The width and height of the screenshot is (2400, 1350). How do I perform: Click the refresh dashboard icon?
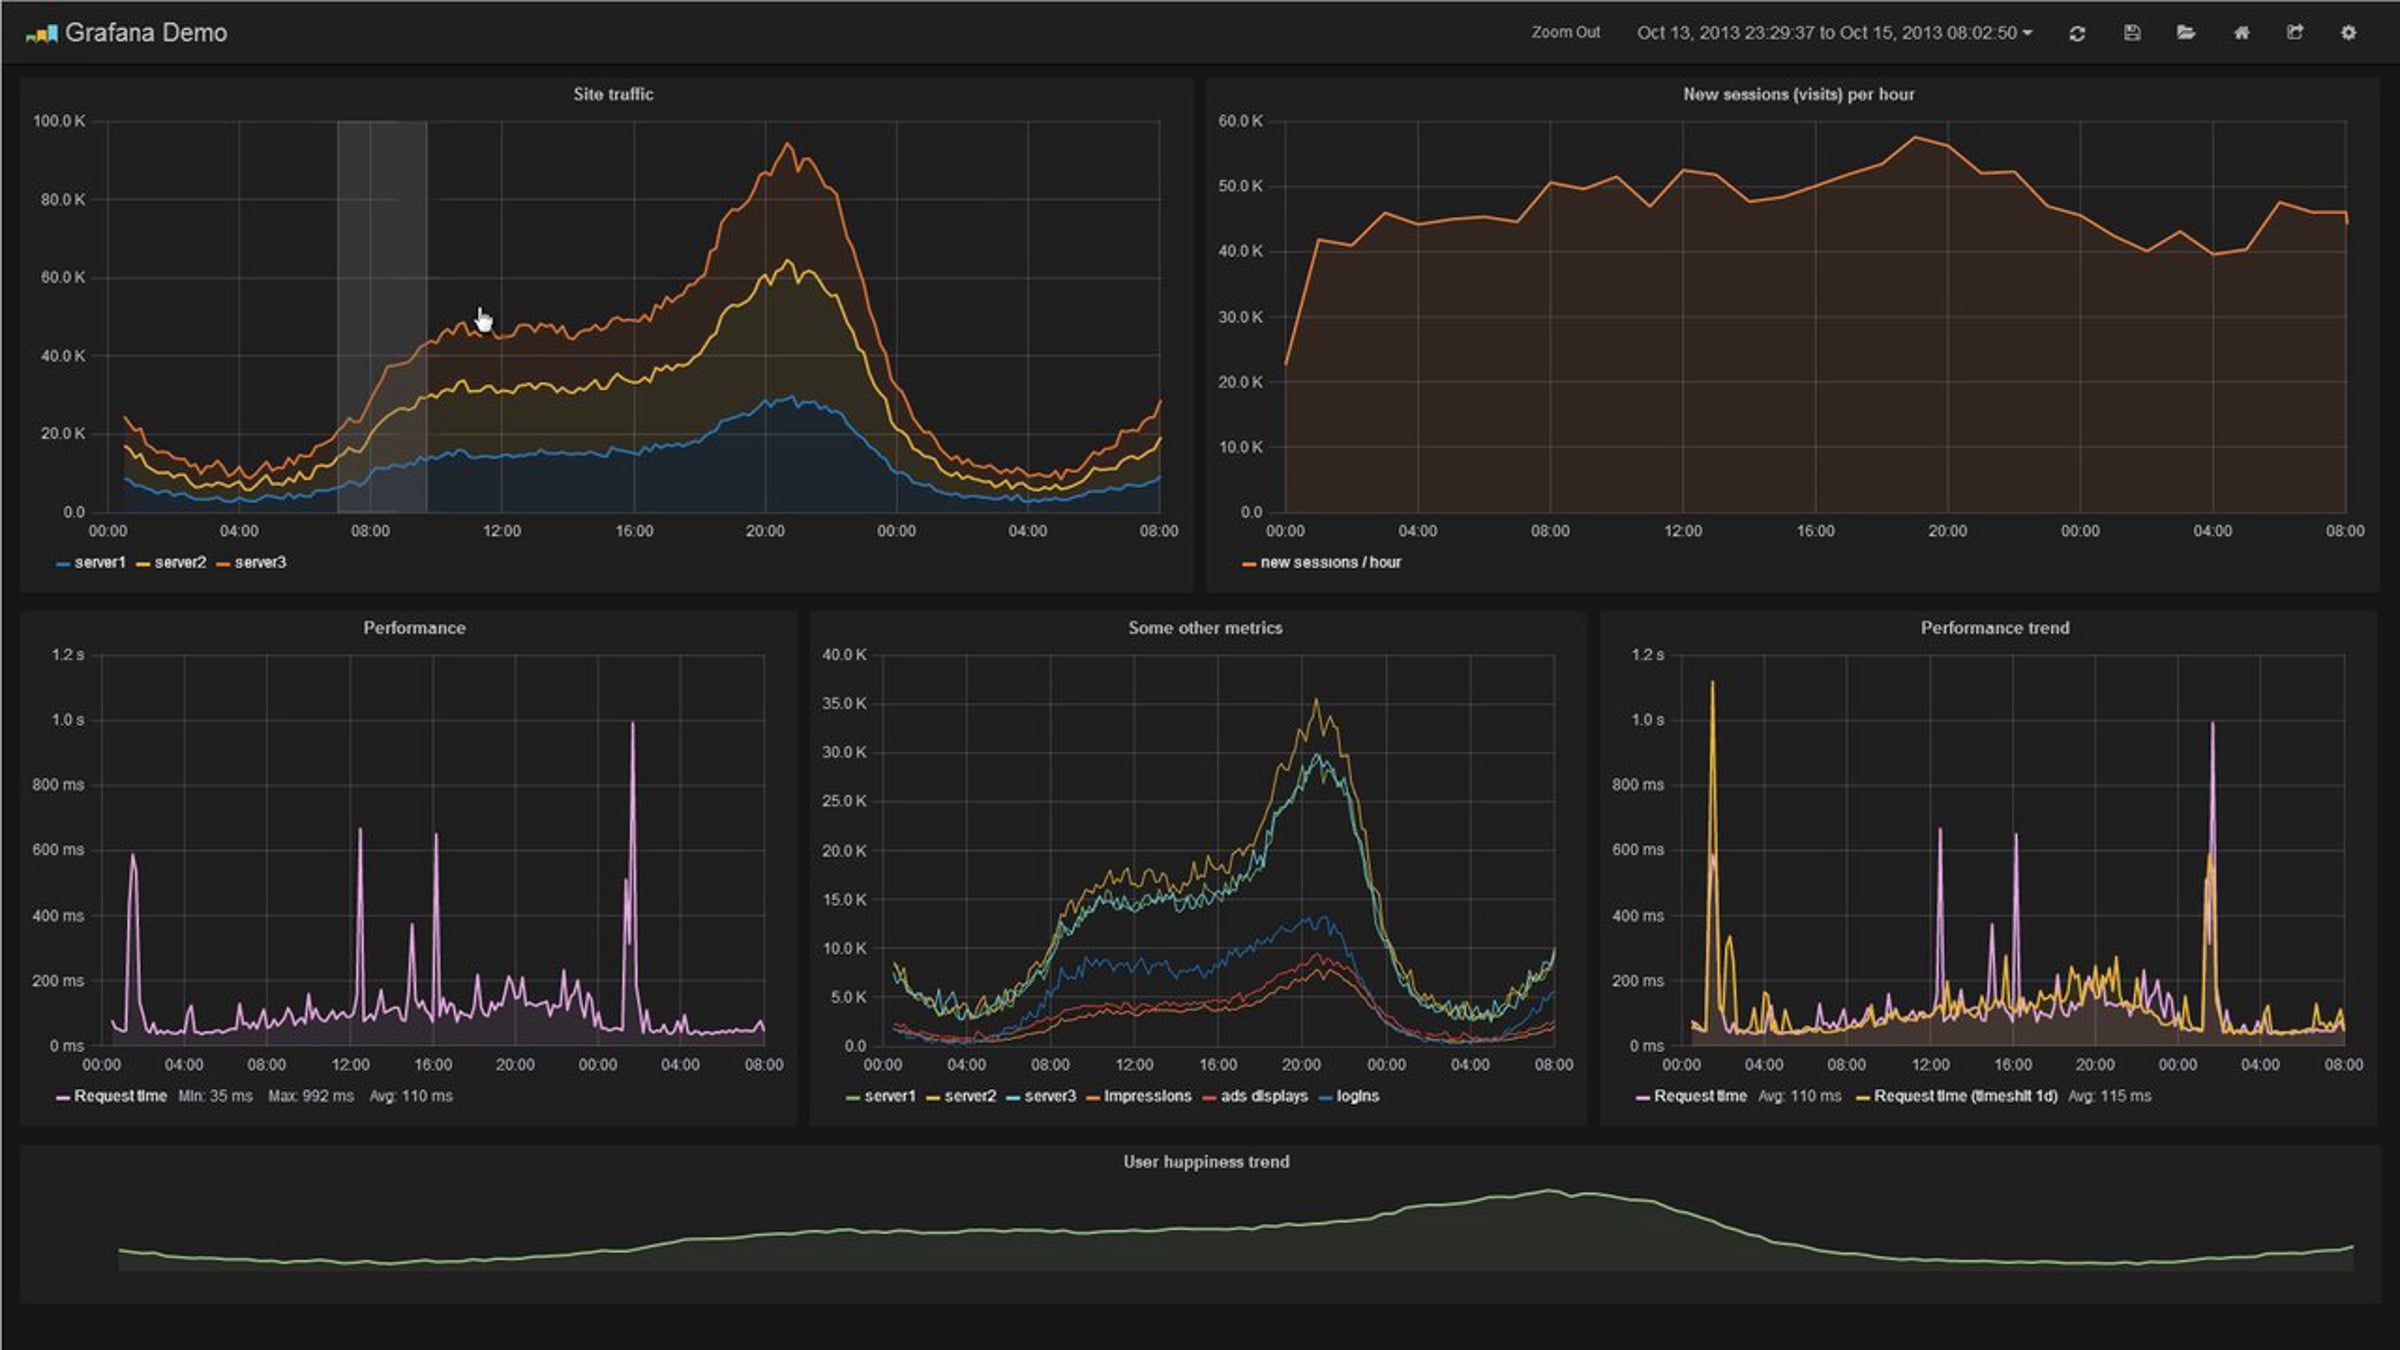coord(2077,33)
